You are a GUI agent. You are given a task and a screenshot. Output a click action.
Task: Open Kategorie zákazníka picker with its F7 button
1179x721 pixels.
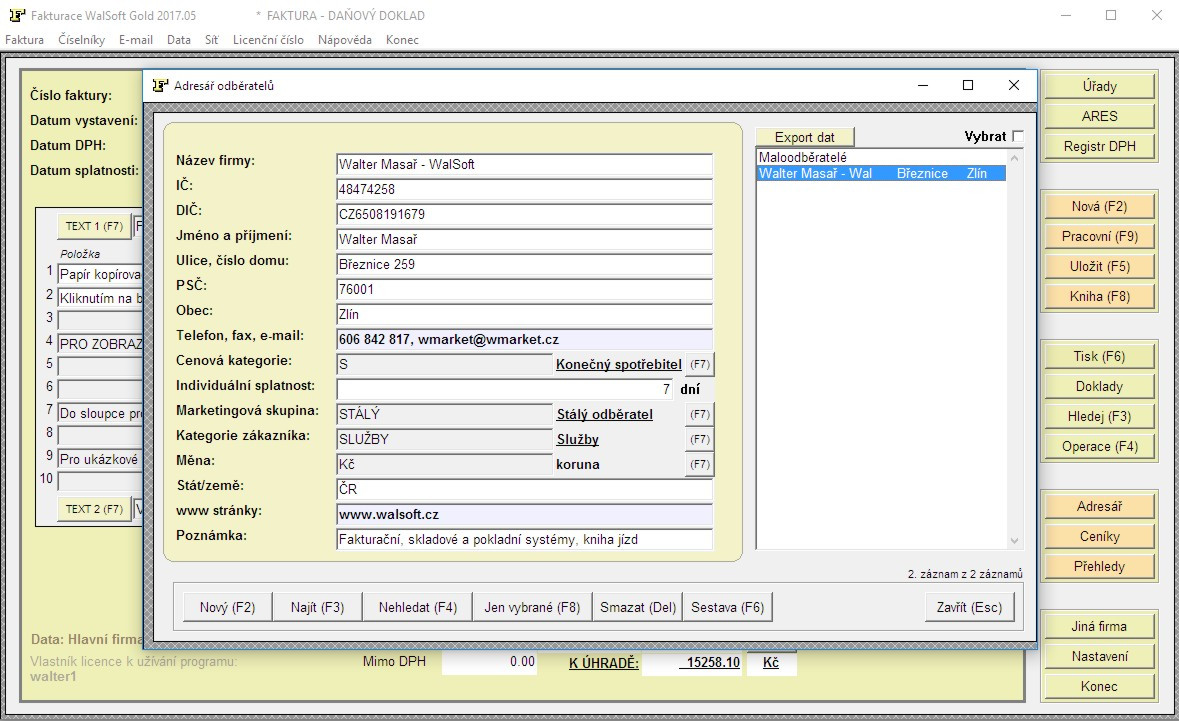[699, 439]
